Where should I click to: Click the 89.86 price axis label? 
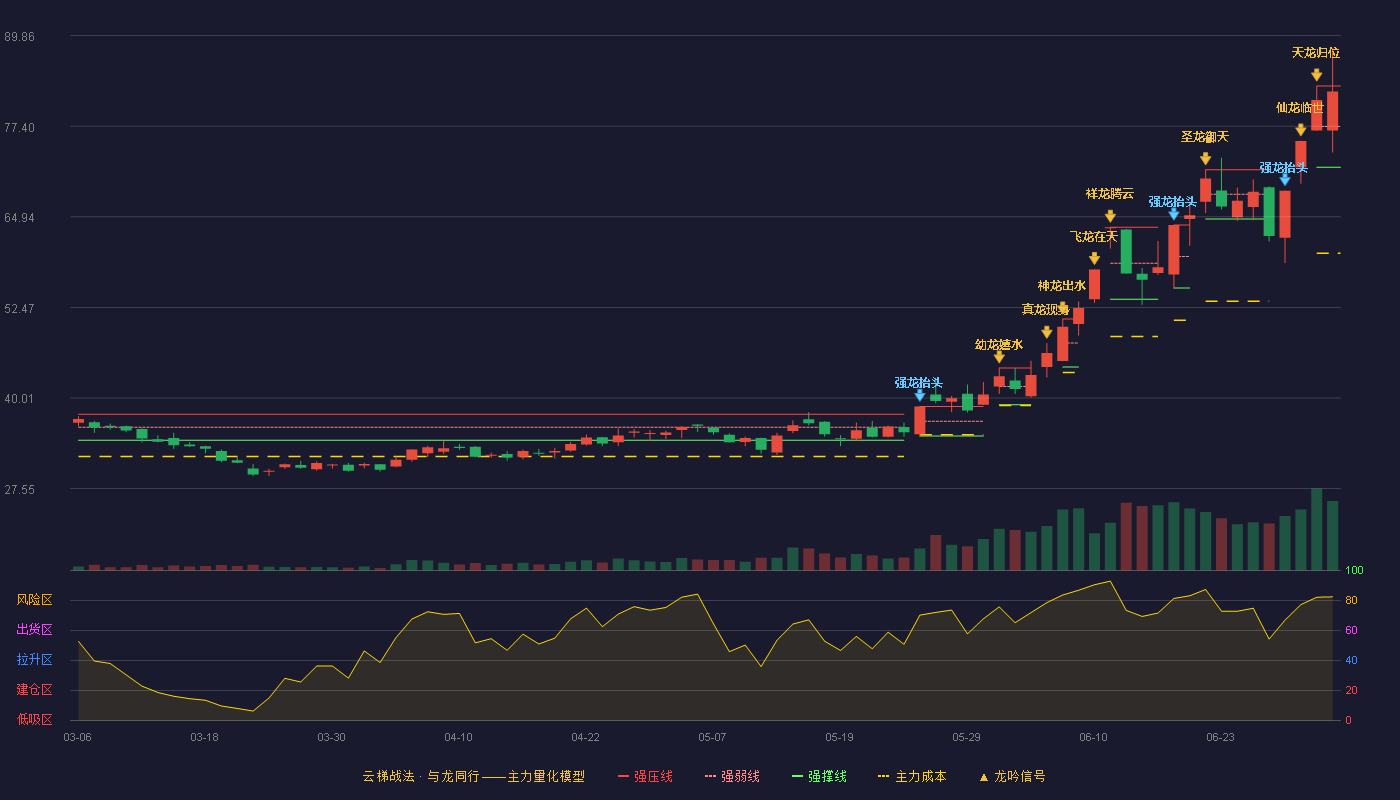pyautogui.click(x=19, y=36)
